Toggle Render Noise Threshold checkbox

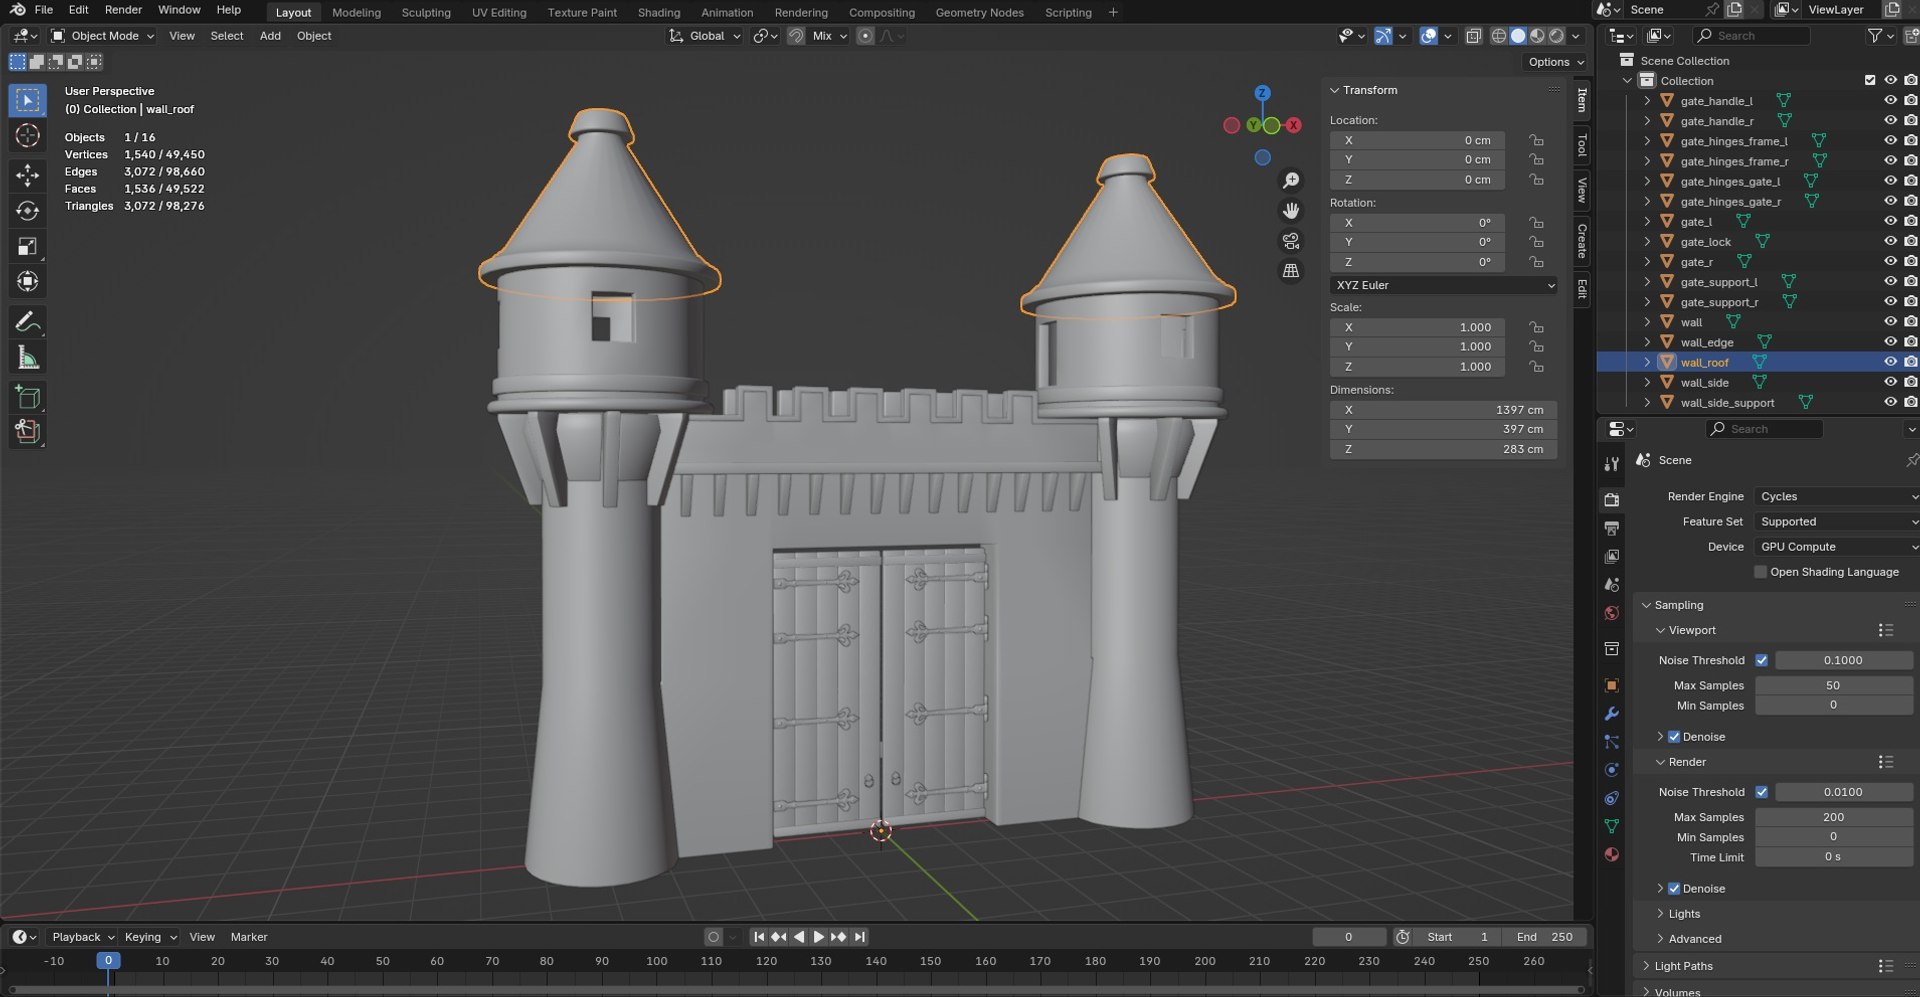pos(1761,792)
